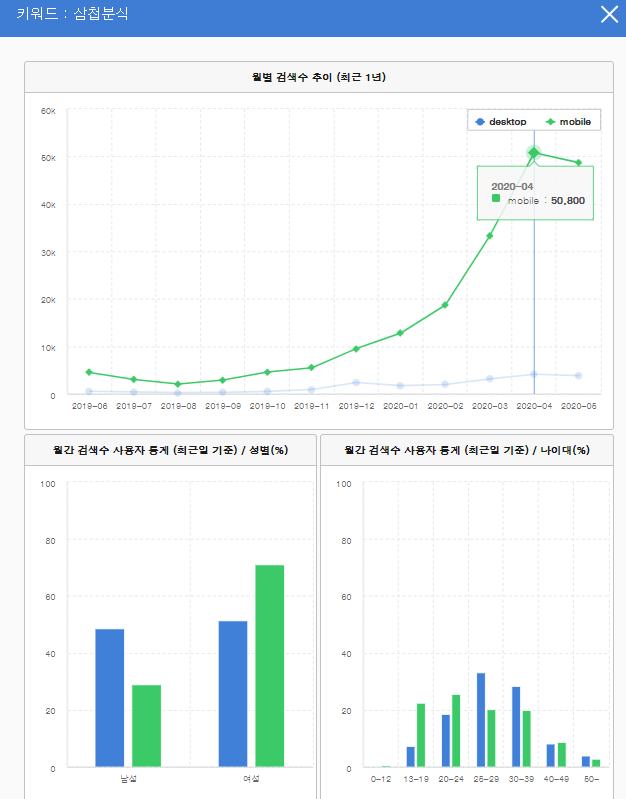The height and width of the screenshot is (799, 626).
Task: Select the 2020-01 mobile data point
Action: click(400, 333)
